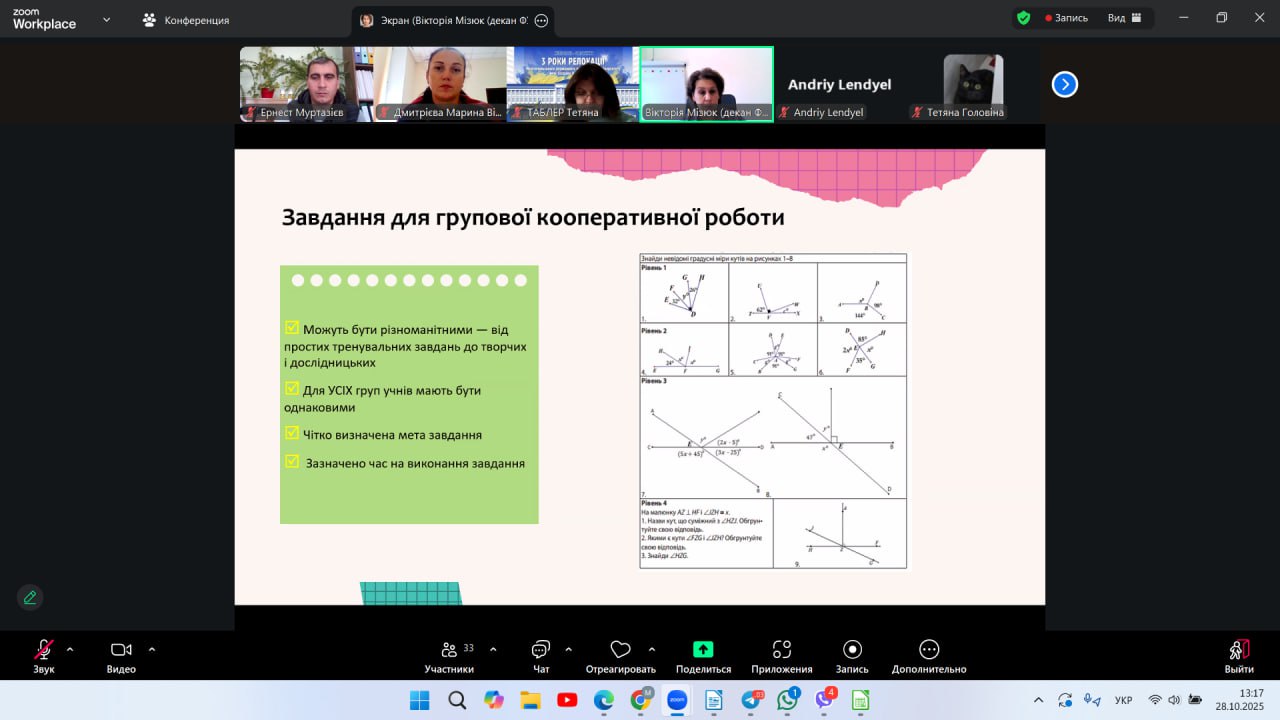1280x720 pixels.
Task: Toggle camera with Видео button
Action: [x=121, y=650]
